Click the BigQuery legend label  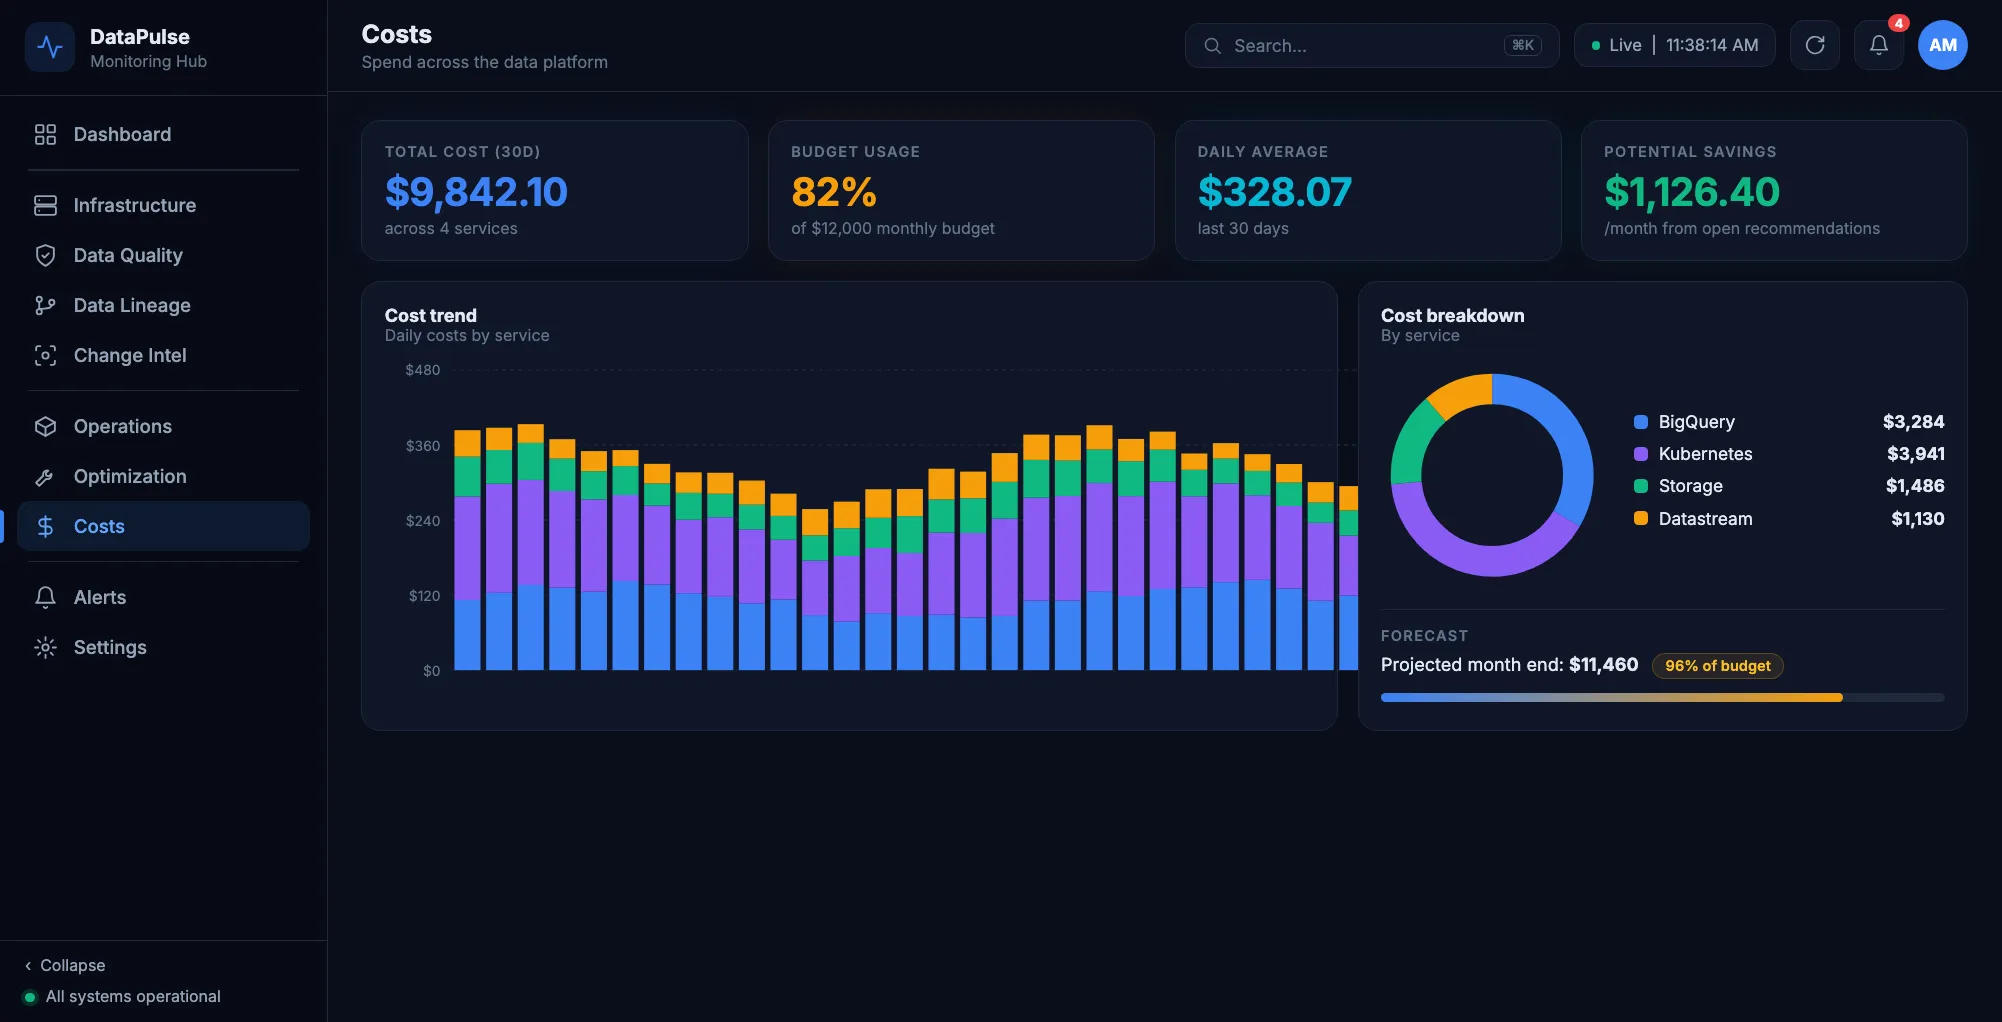1696,422
